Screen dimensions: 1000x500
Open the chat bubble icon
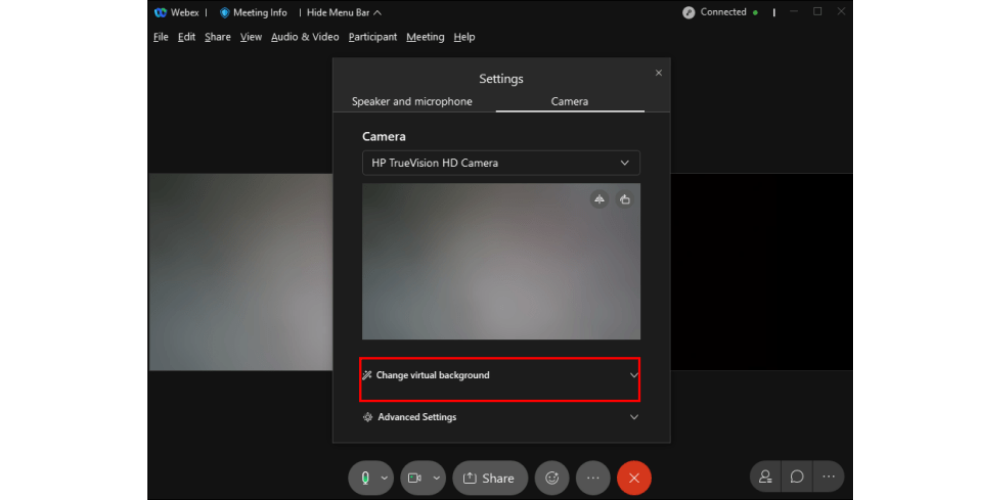797,477
